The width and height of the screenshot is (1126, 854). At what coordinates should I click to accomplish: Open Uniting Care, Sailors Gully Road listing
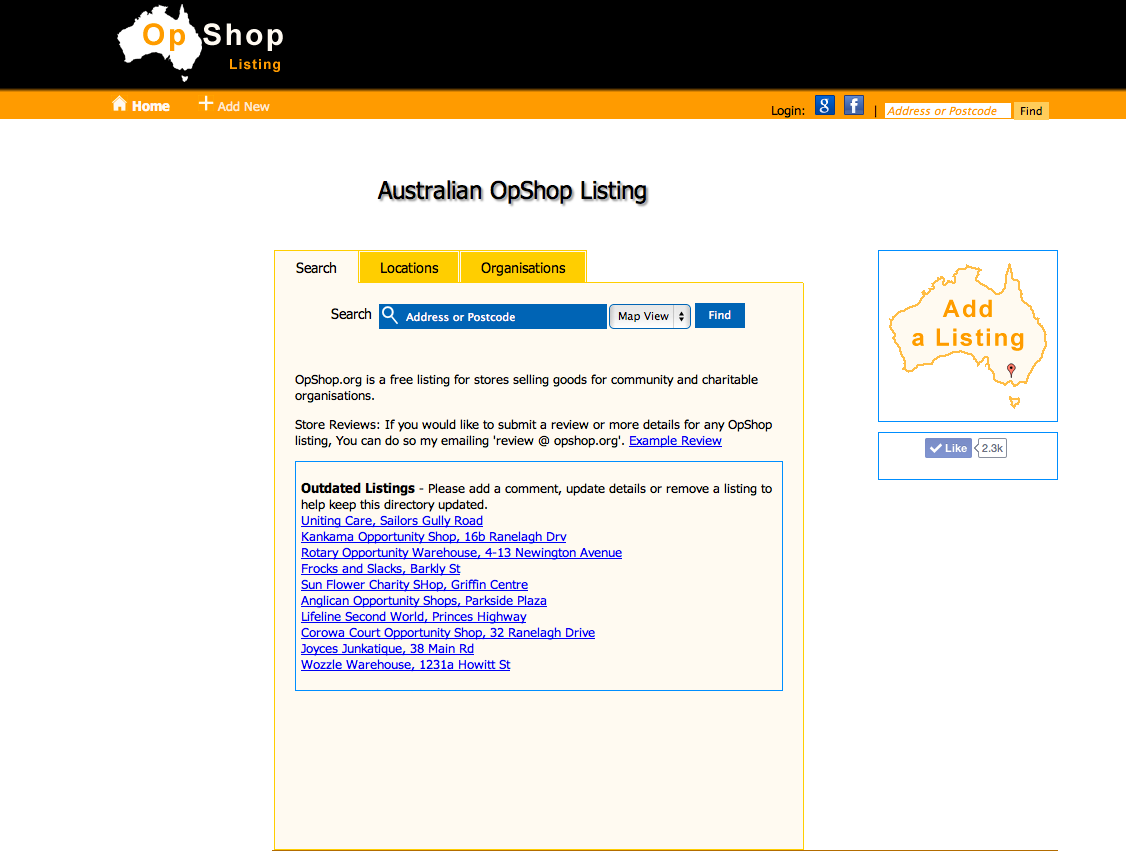(x=392, y=521)
